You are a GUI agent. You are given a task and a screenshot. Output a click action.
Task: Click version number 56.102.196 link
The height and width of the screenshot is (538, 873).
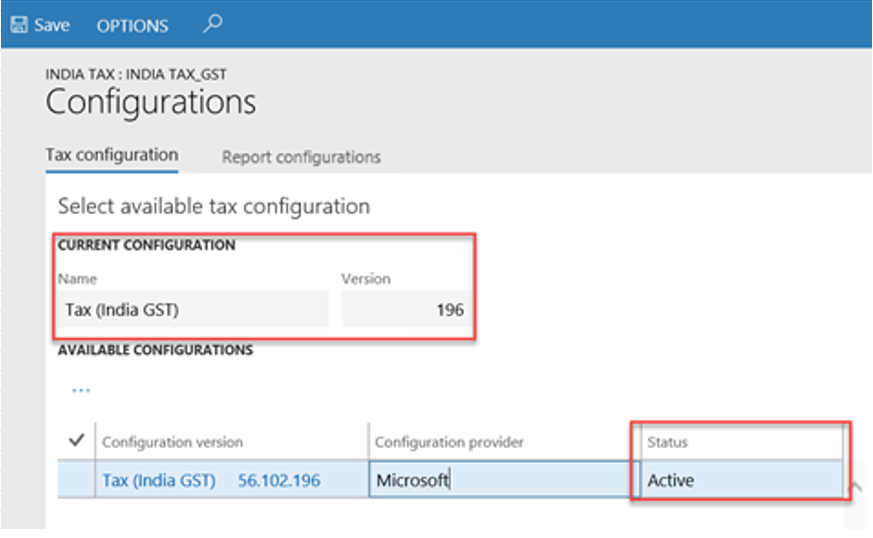279,481
